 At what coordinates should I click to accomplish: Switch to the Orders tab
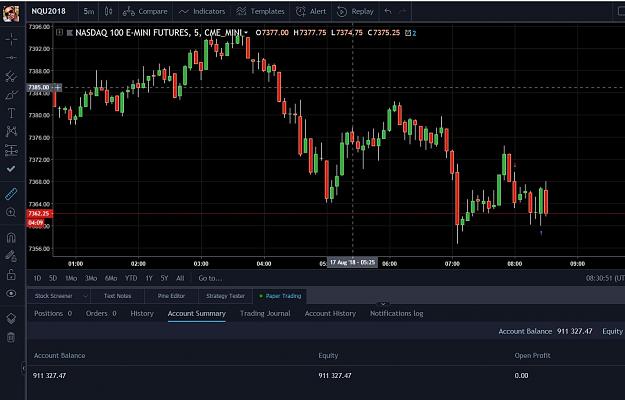(x=101, y=314)
